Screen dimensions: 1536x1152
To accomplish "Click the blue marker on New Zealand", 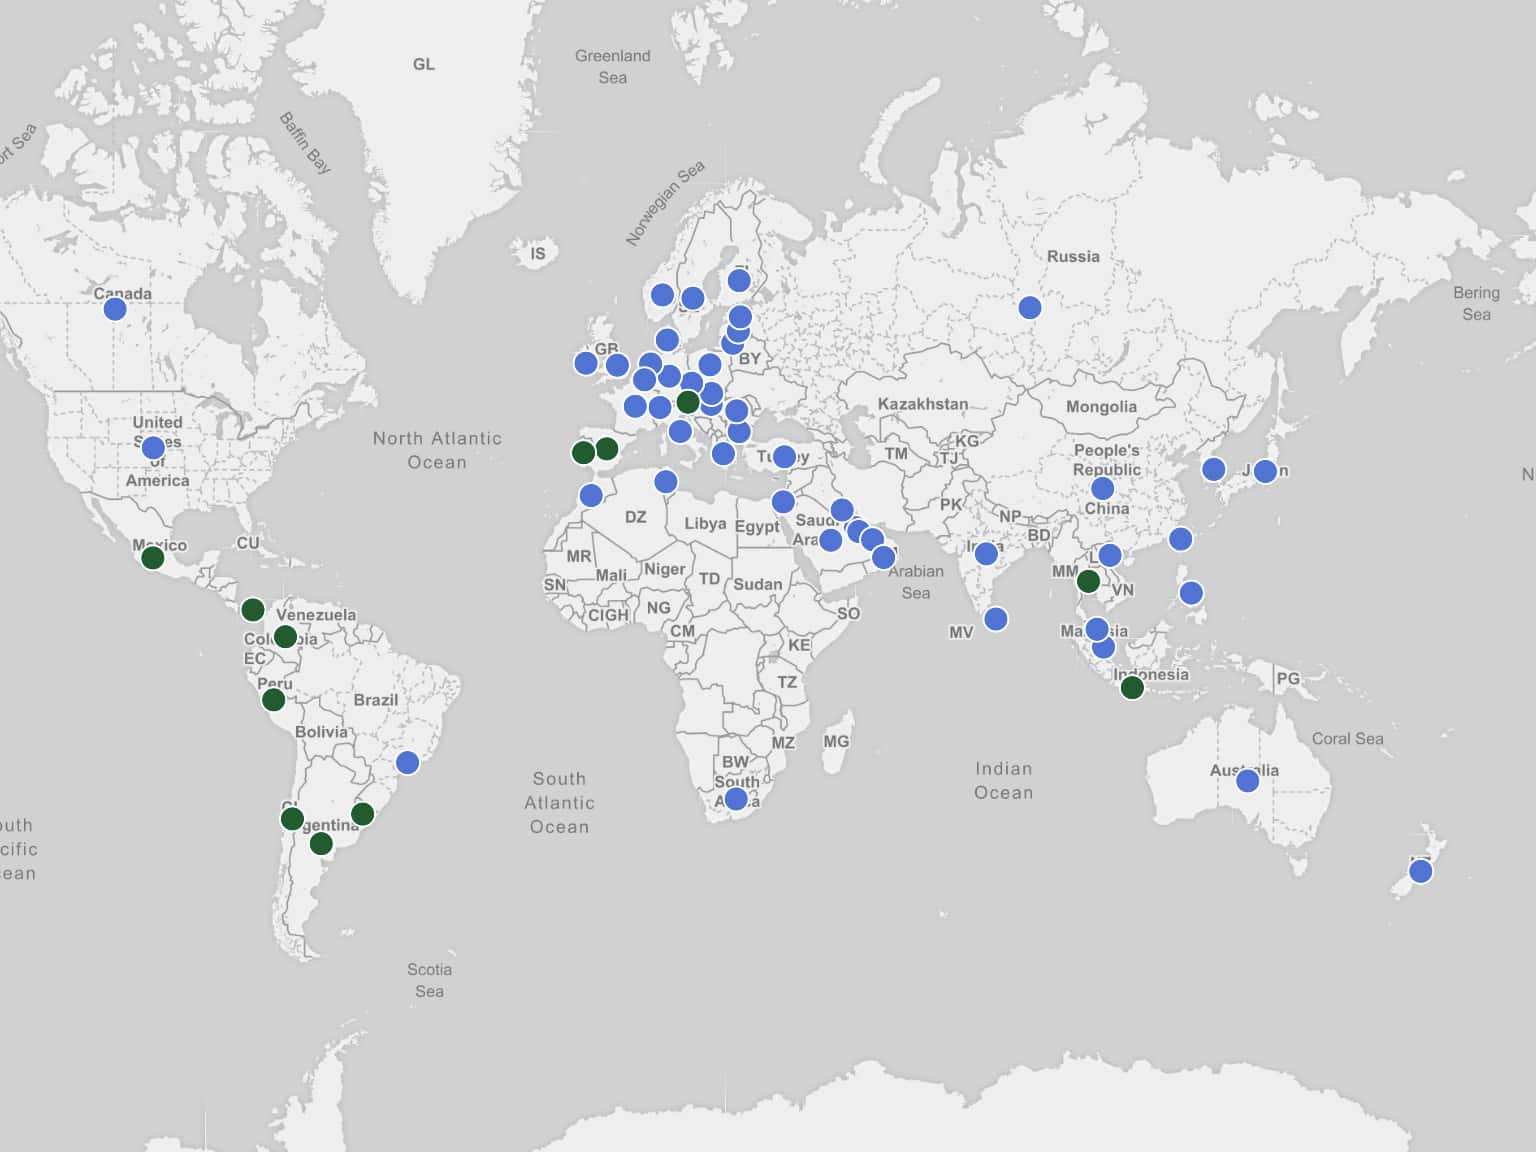I will click(1420, 872).
